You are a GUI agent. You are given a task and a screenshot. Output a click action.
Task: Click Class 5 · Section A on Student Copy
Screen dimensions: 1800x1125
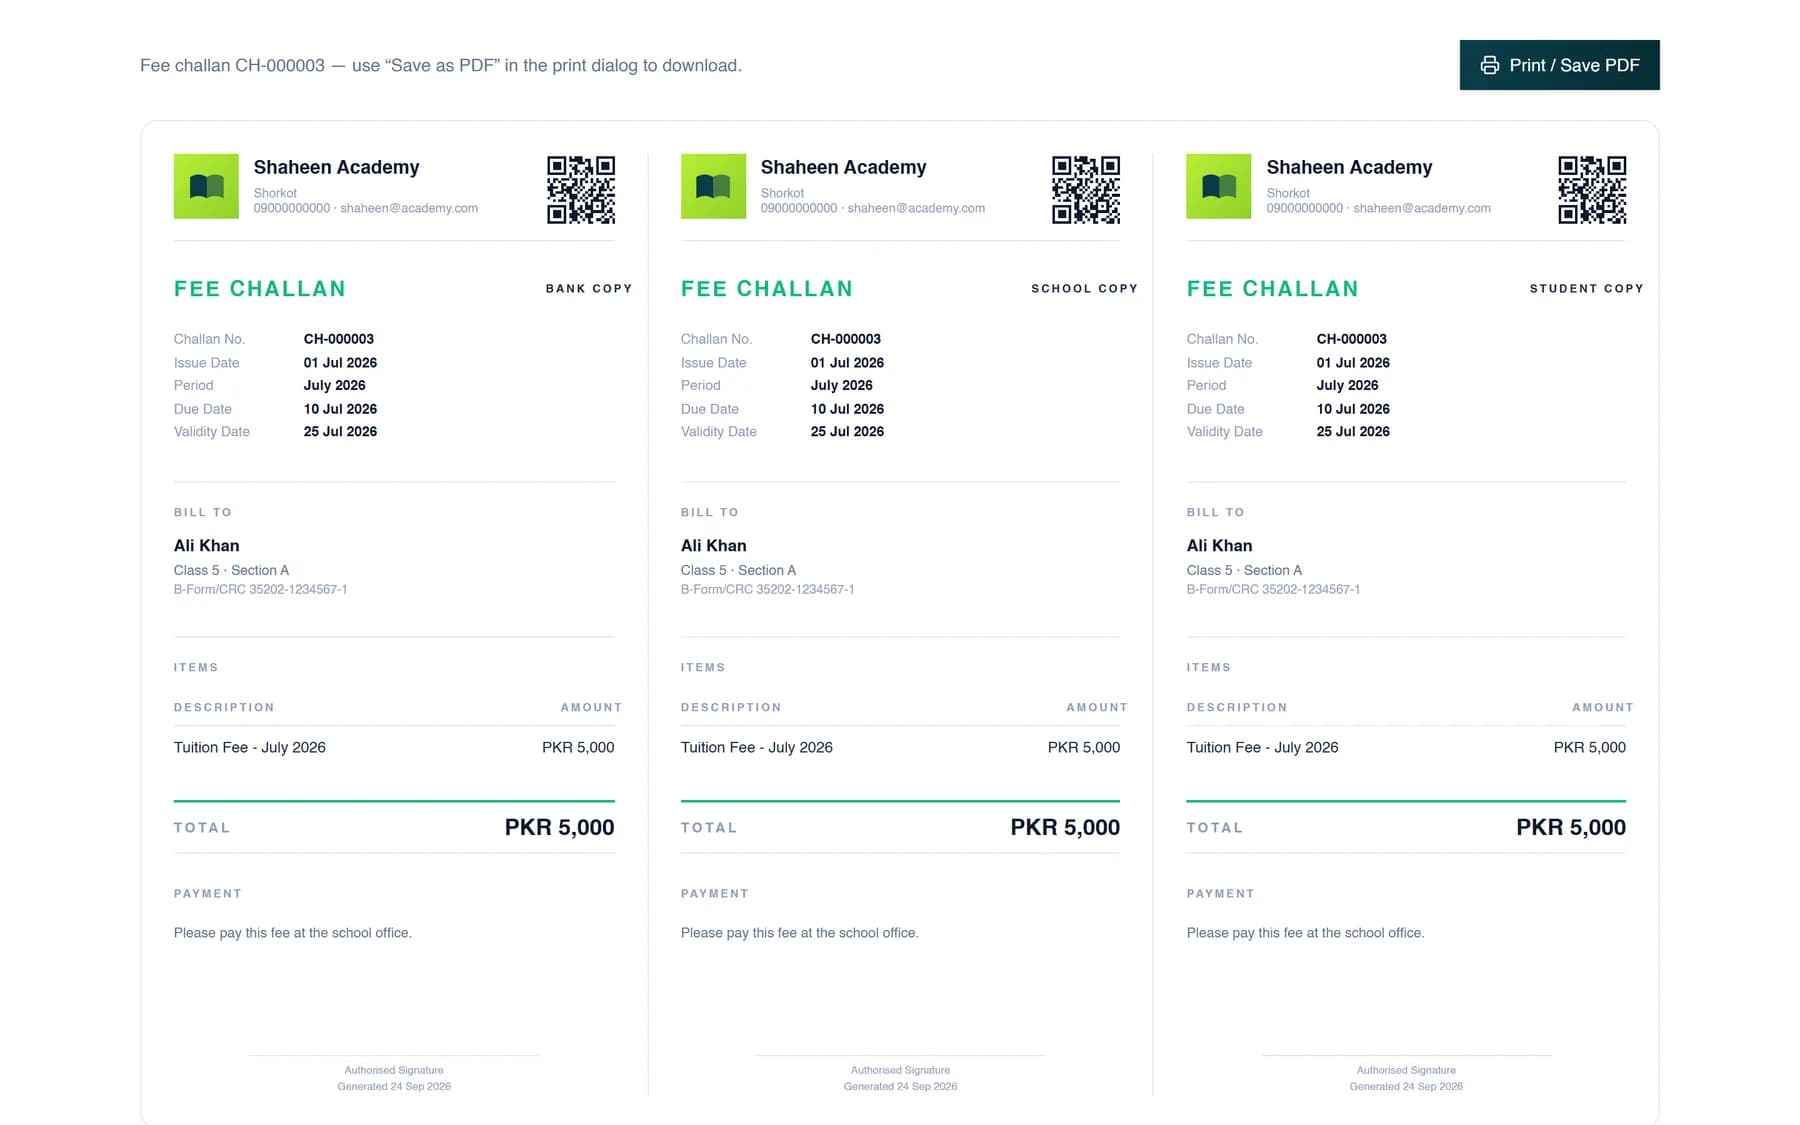coord(1244,570)
